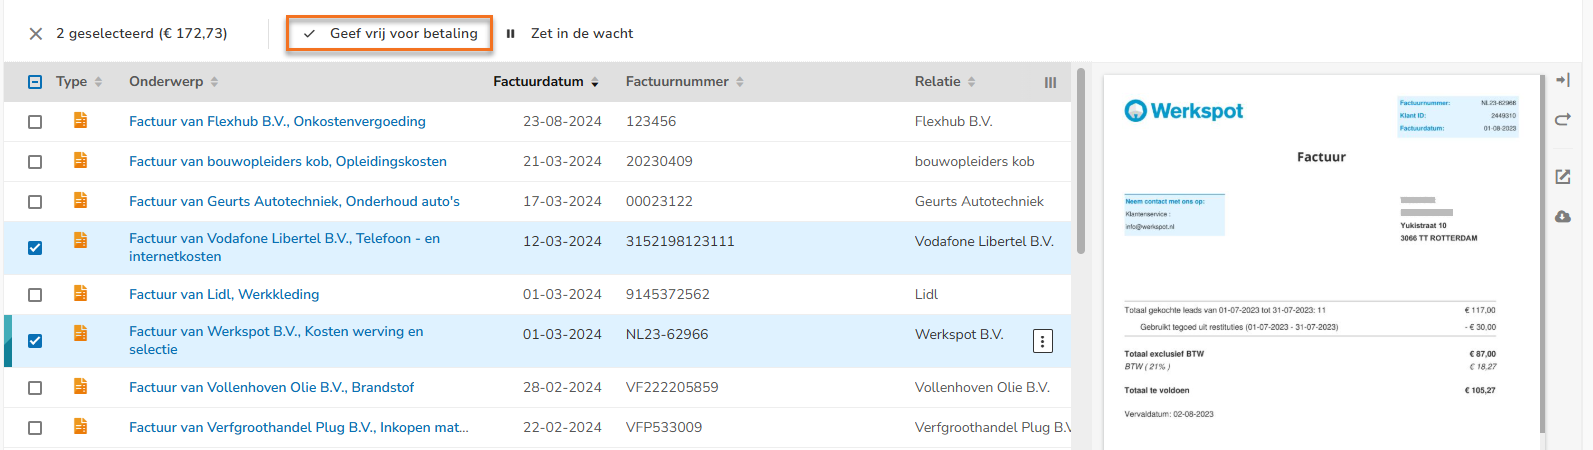Click document icon of Flexhub invoice
The image size is (1593, 450).
coord(80,120)
